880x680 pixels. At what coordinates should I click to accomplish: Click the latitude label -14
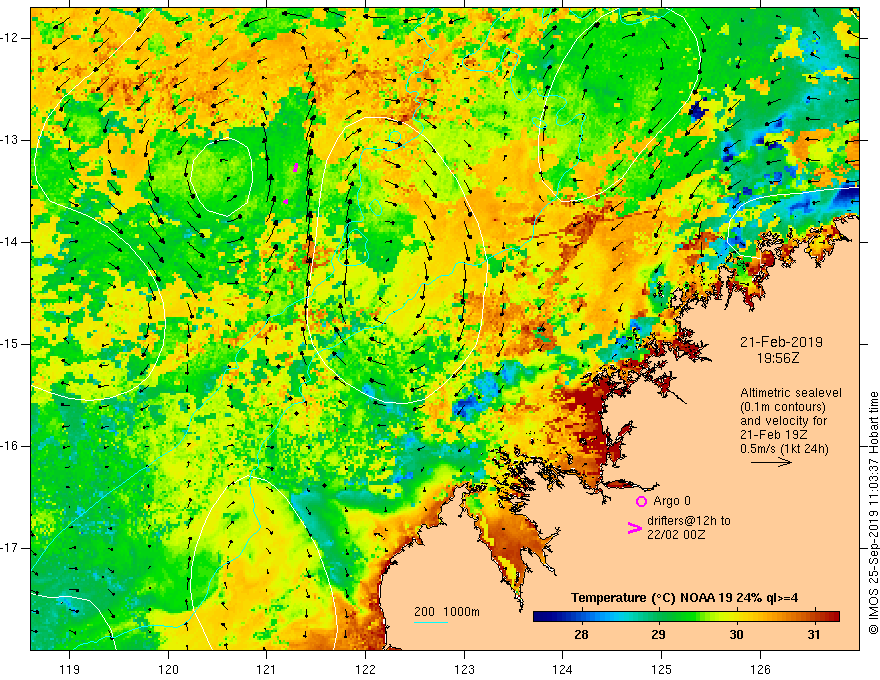point(10,242)
